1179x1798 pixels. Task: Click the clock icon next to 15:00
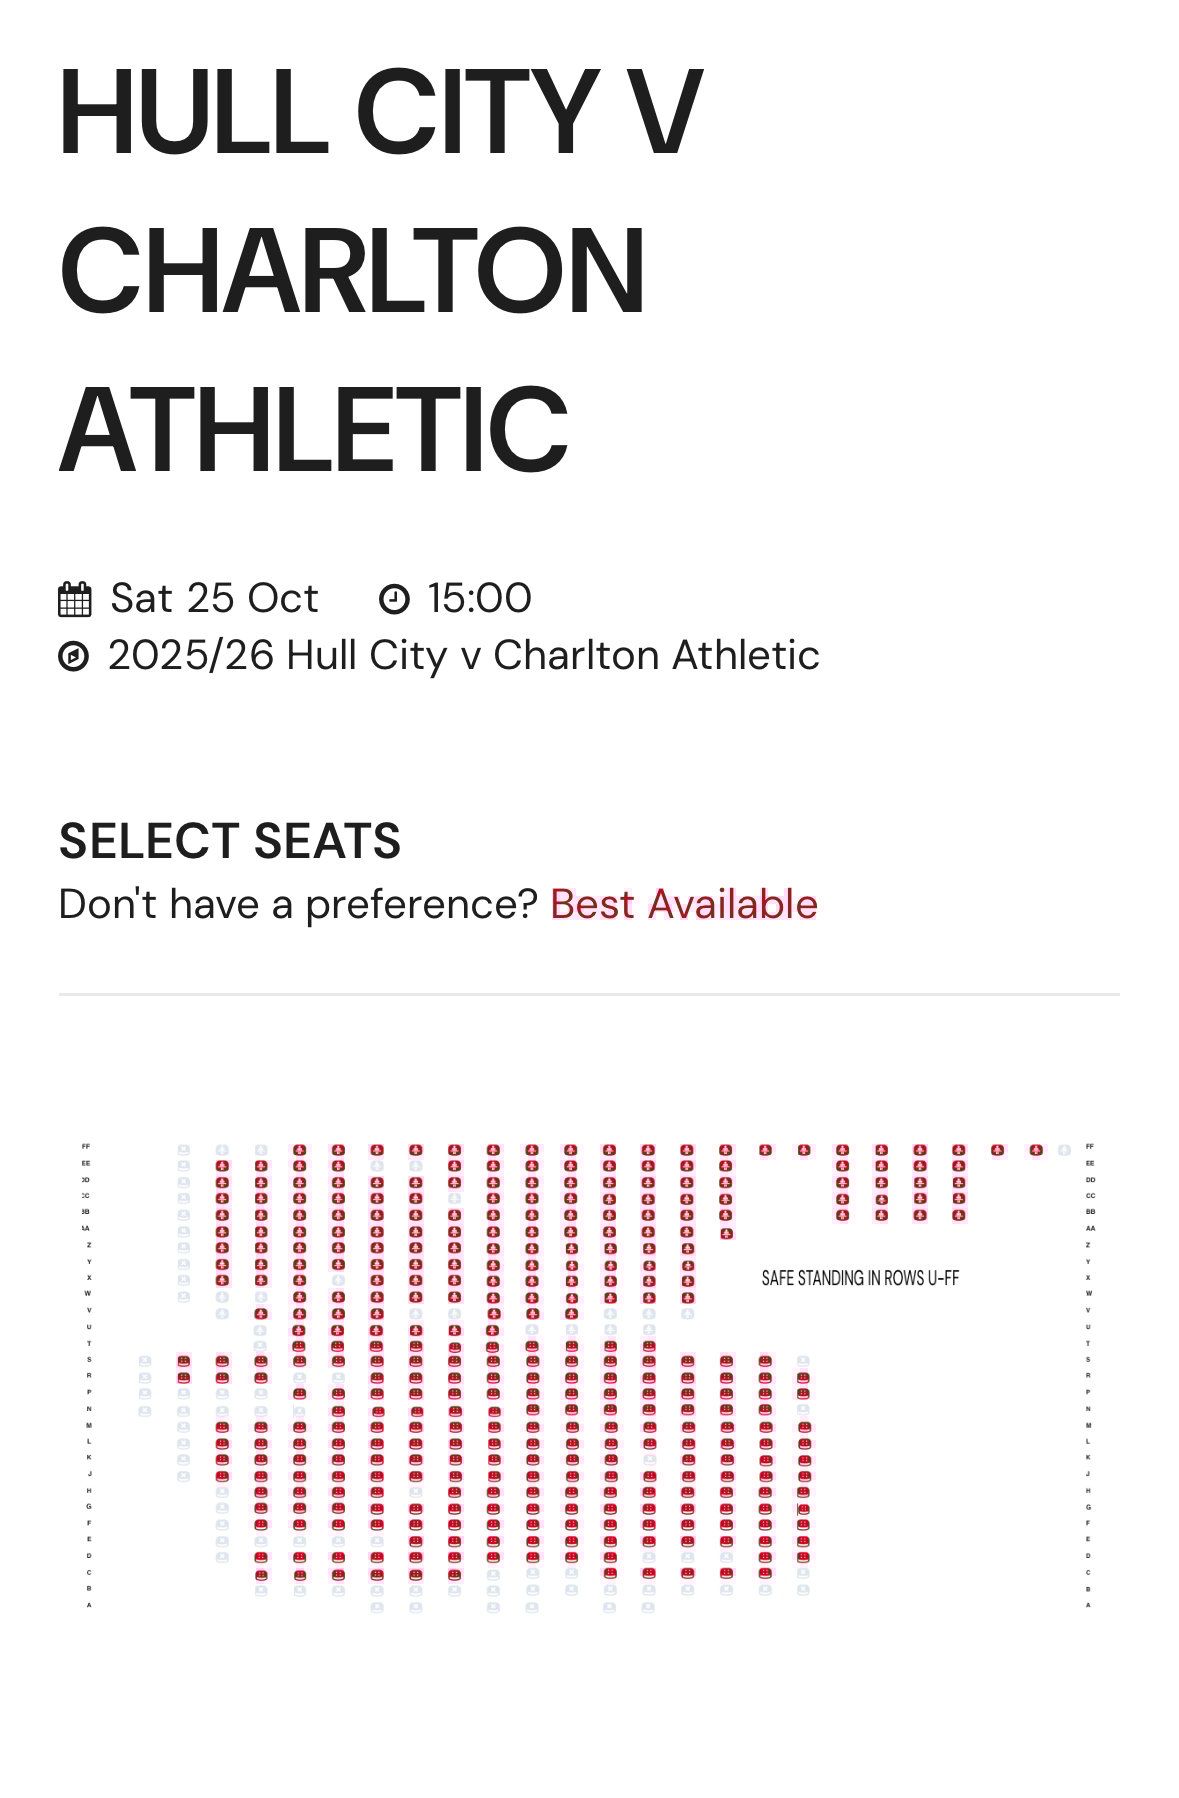(394, 599)
